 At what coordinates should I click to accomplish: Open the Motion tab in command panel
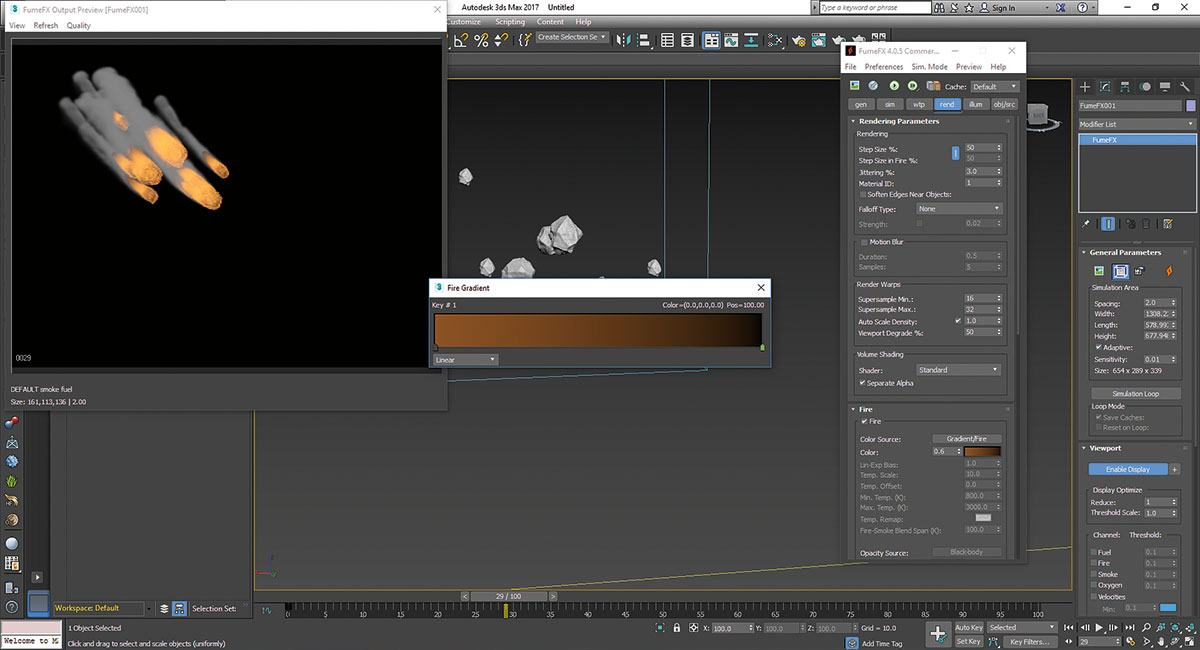point(1146,87)
